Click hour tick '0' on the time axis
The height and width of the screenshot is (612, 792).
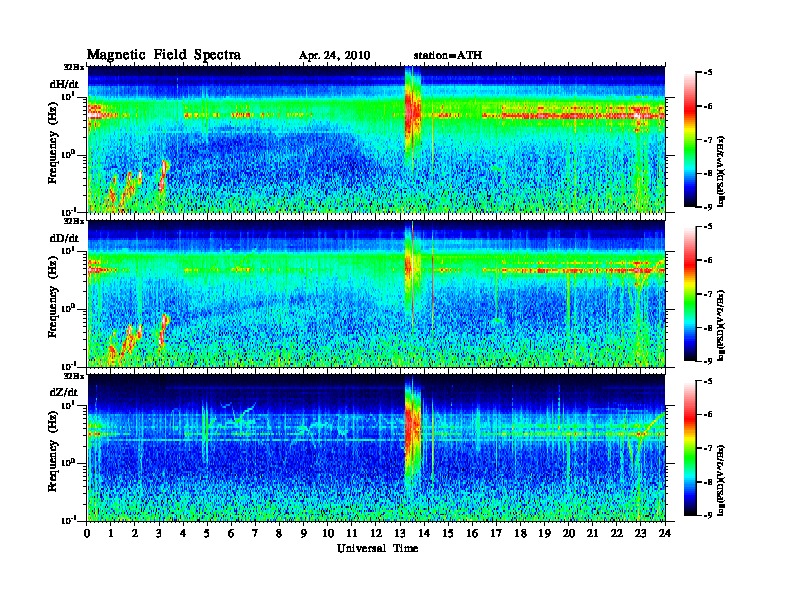tap(87, 534)
